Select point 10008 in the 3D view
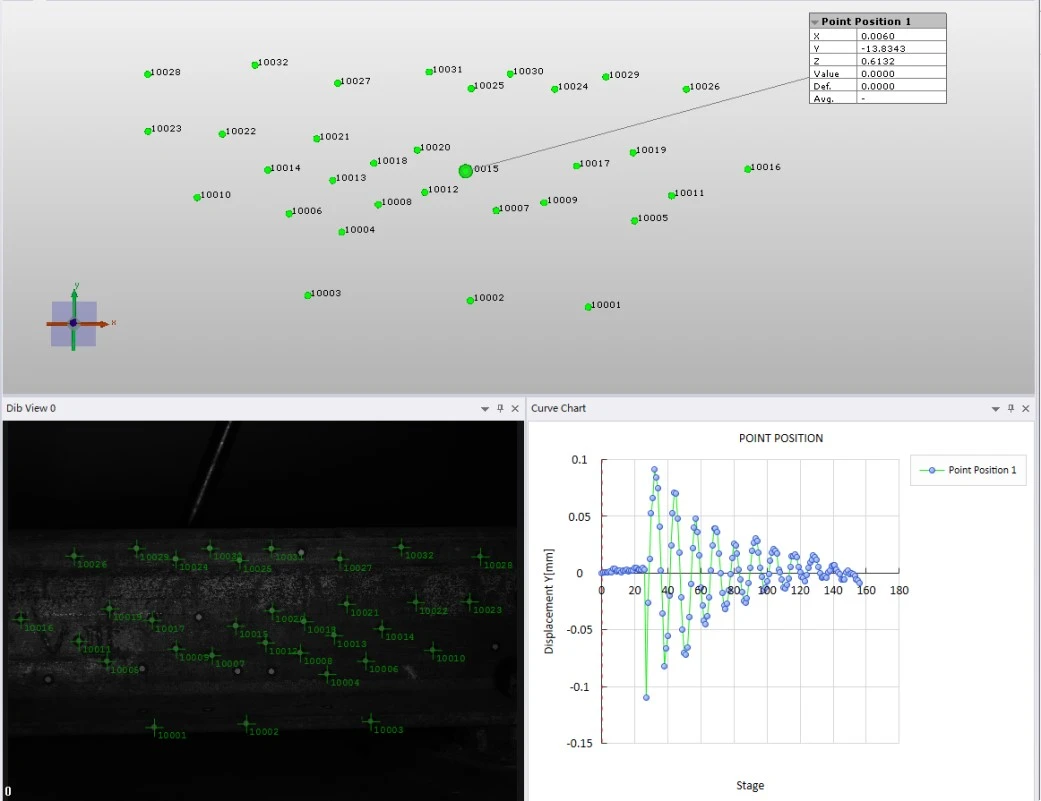Screen dimensions: 1041x801 [x=378, y=204]
